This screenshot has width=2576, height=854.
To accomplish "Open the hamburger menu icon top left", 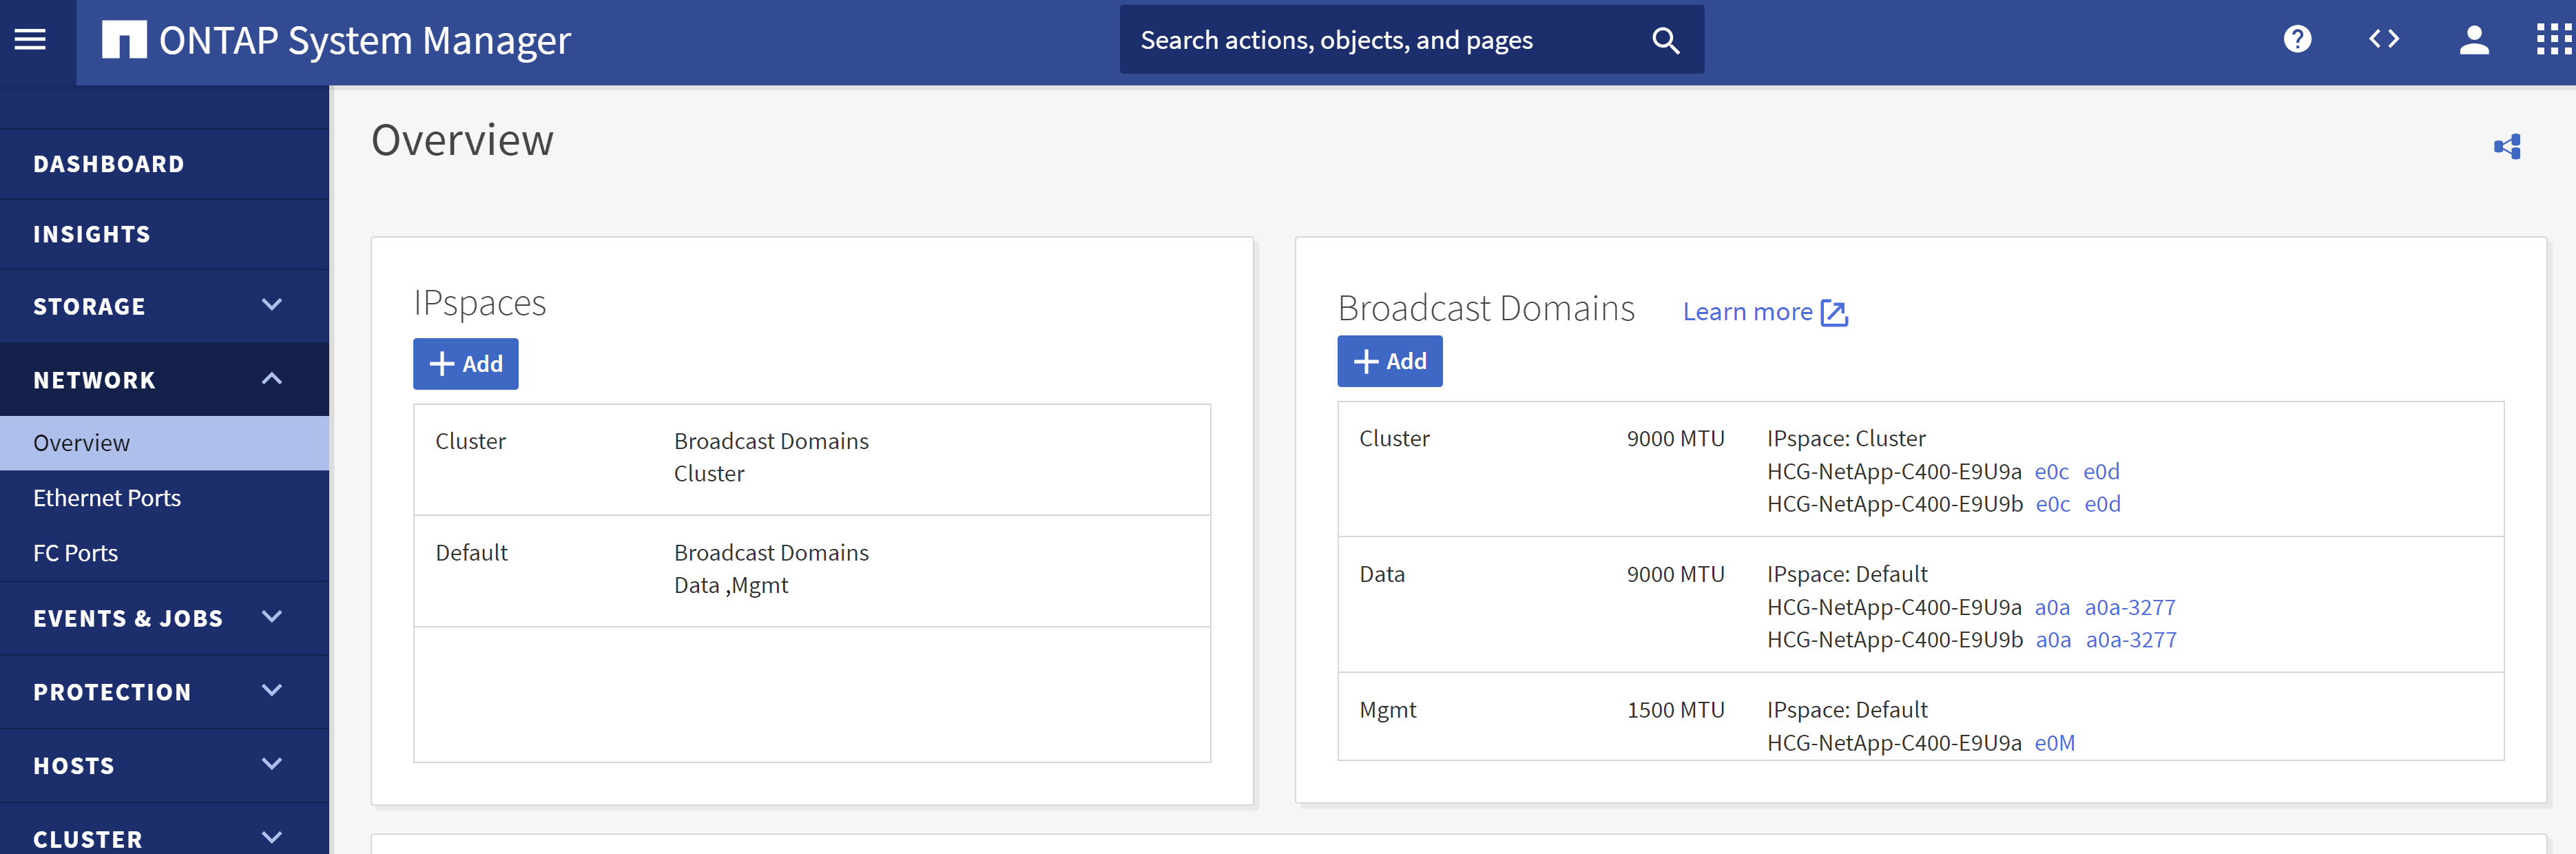I will coord(30,39).
